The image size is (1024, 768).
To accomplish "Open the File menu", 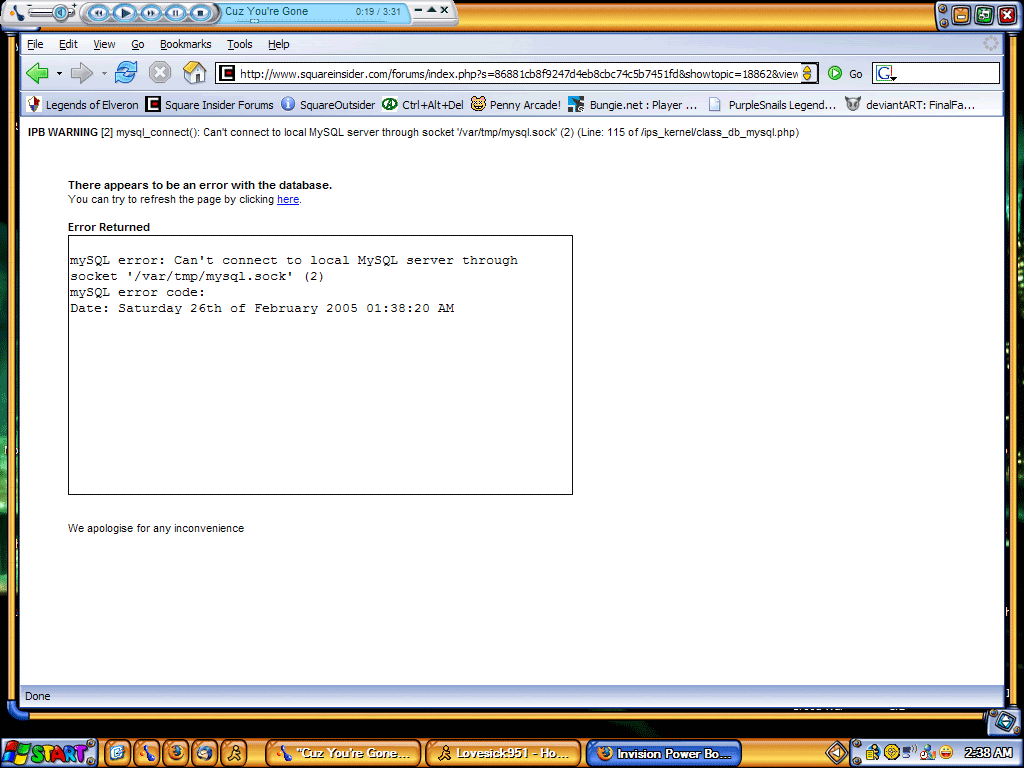I will click(35, 44).
